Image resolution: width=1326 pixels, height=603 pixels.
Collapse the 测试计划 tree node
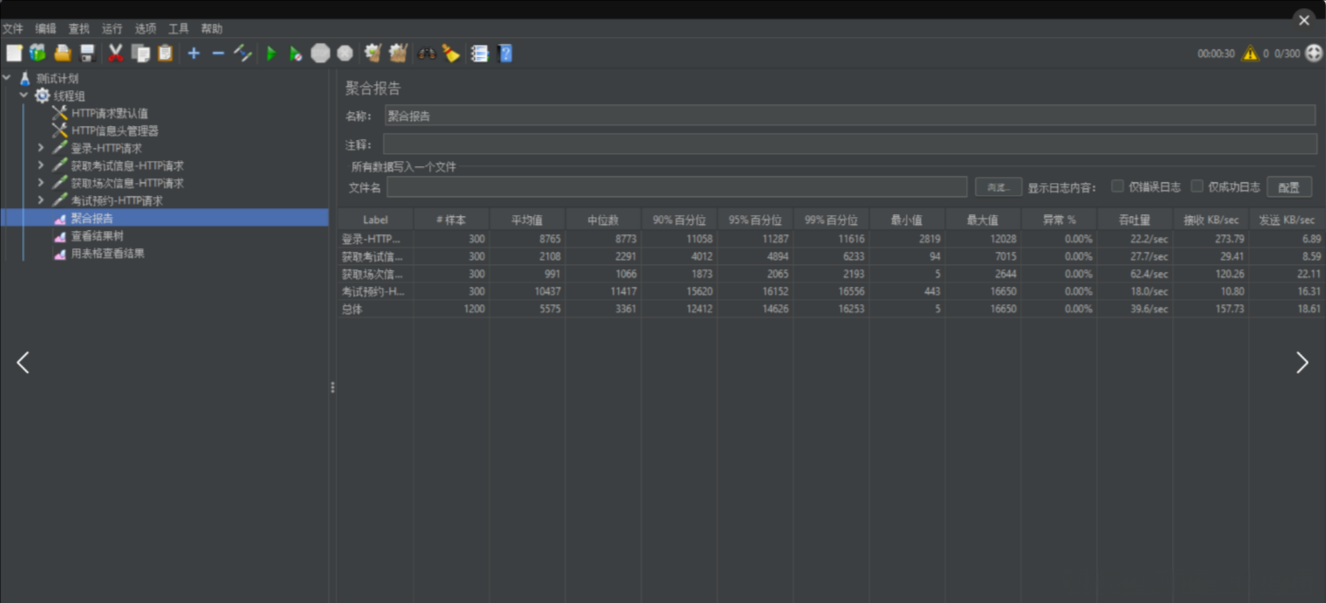[x=7, y=78]
